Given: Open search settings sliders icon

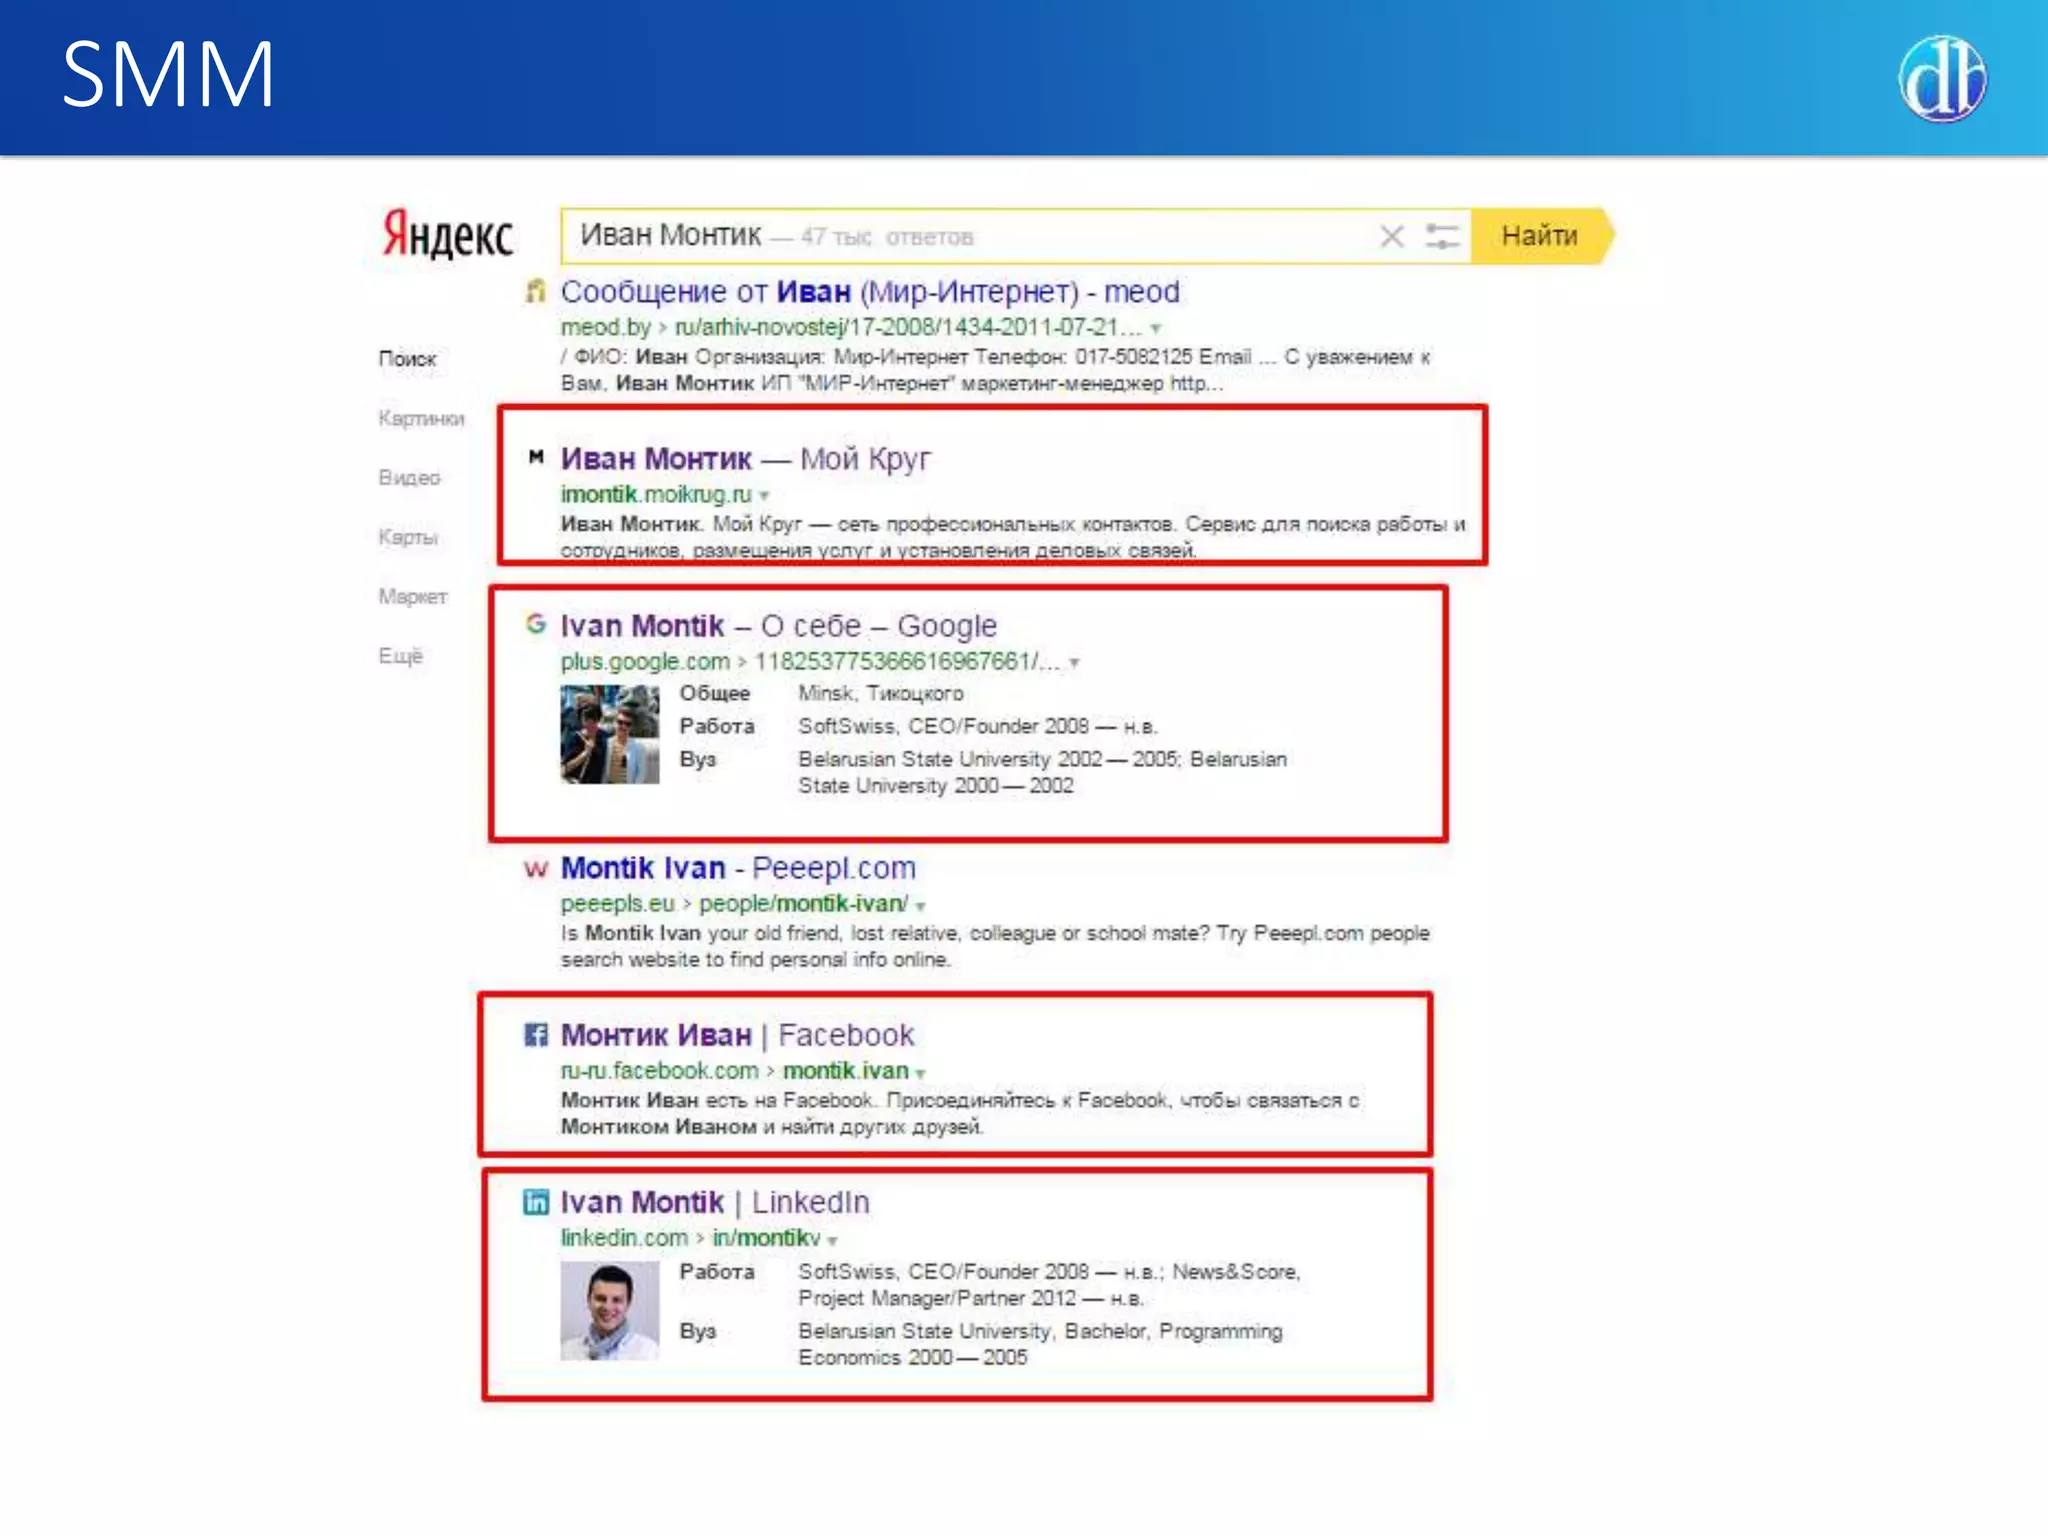Looking at the screenshot, I should [x=1442, y=237].
